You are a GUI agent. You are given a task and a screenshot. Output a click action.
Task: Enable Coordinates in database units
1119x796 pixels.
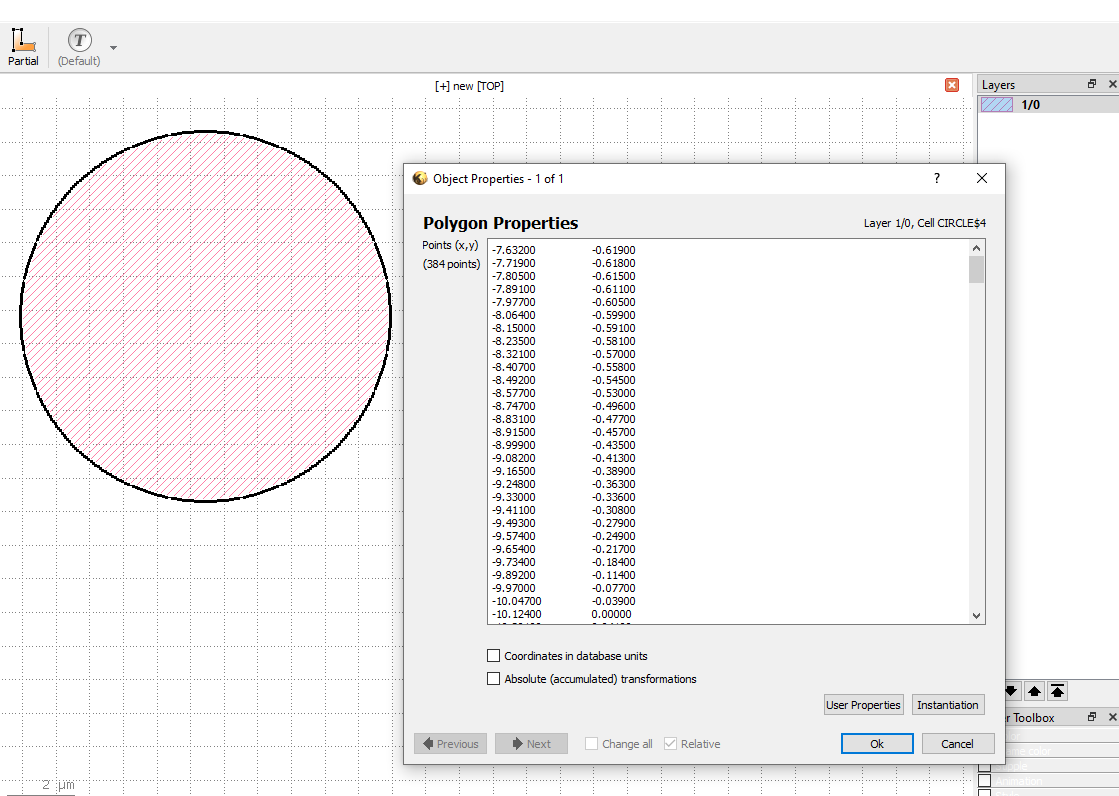[493, 655]
